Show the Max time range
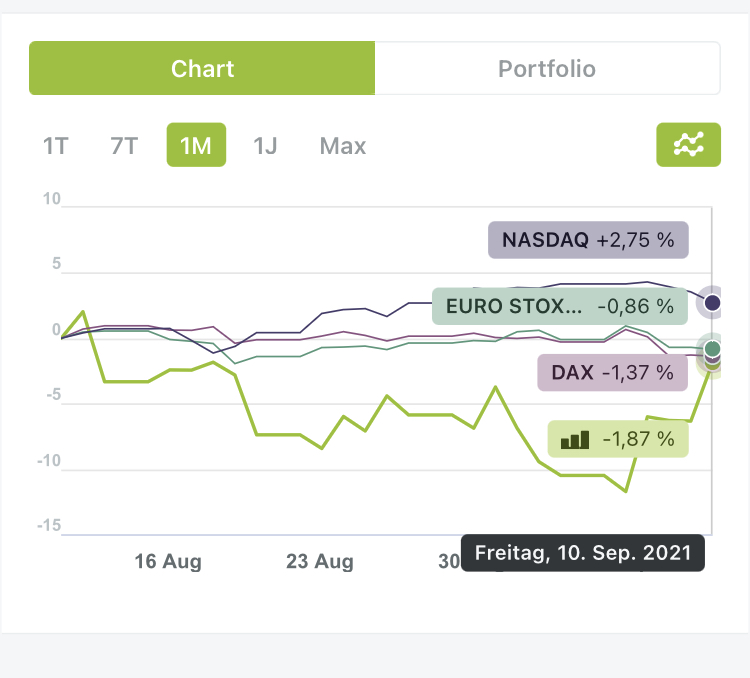The image size is (750, 678). pos(343,146)
